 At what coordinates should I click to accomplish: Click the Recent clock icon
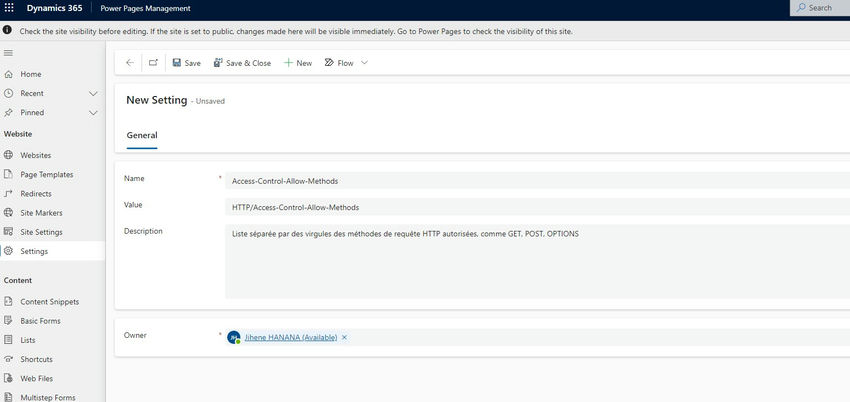pyautogui.click(x=8, y=93)
